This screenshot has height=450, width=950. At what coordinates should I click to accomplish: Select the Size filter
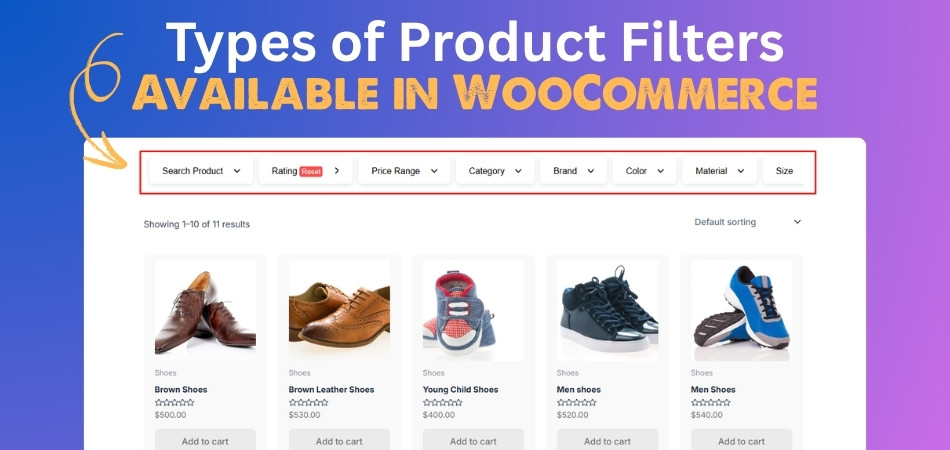(x=783, y=171)
